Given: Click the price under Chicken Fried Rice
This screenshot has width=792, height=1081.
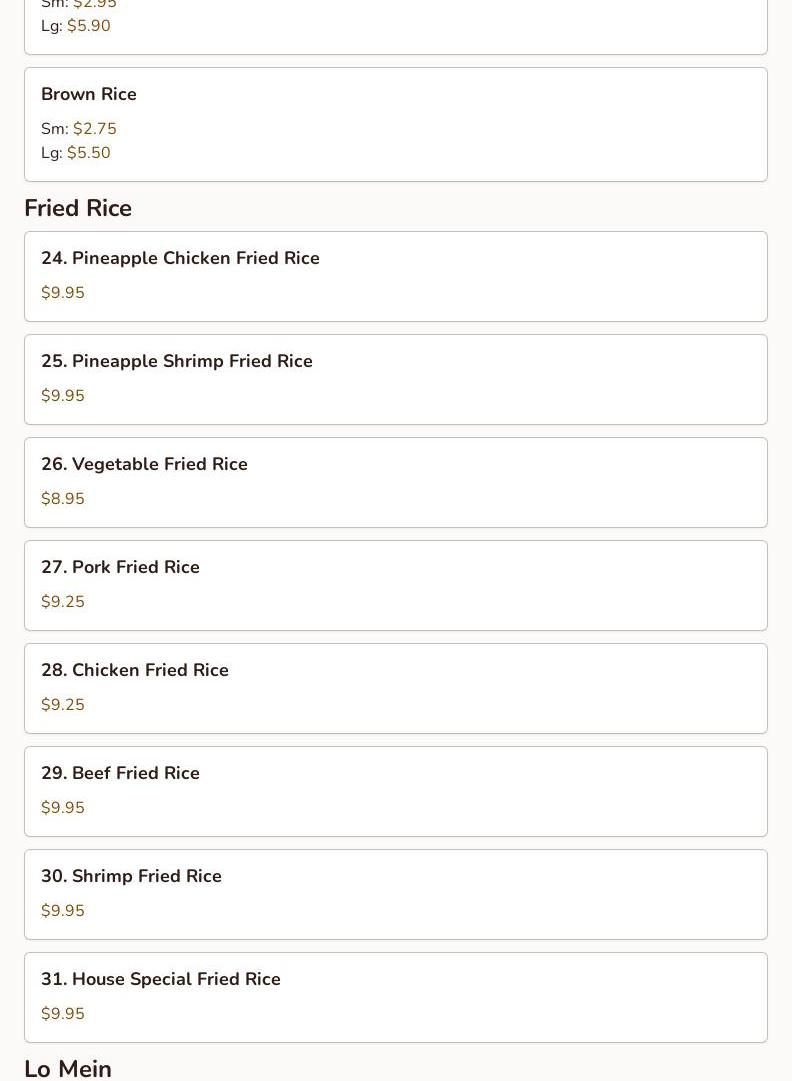Looking at the screenshot, I should pos(63,705).
